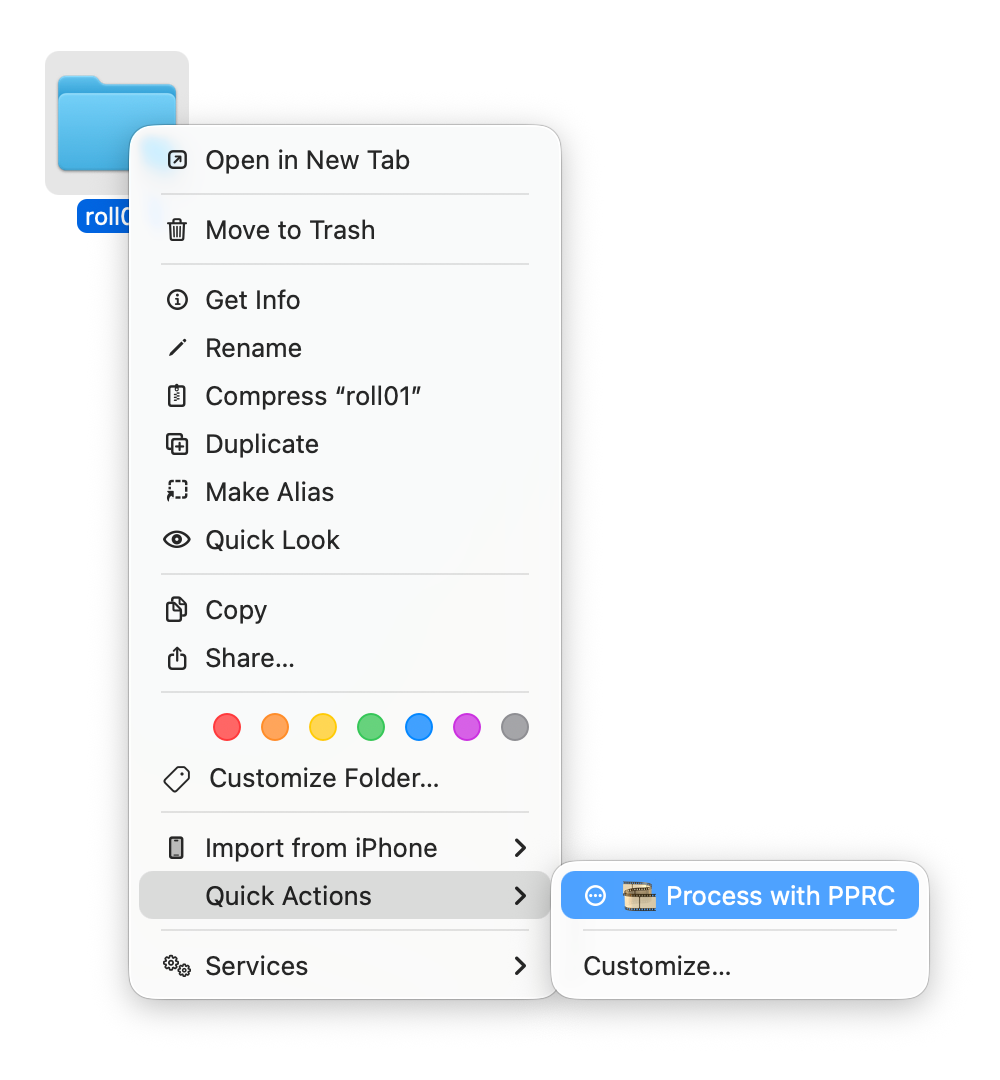1000x1080 pixels.
Task: Apply the red tag color
Action: tap(227, 727)
